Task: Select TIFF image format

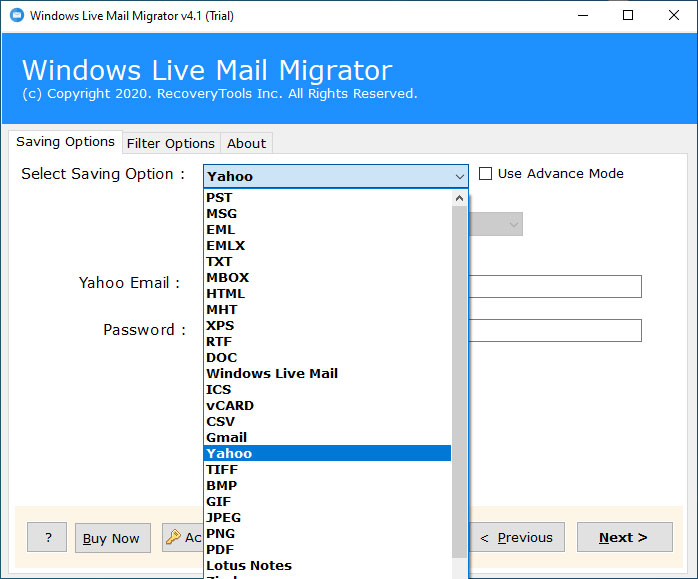Action: click(328, 470)
